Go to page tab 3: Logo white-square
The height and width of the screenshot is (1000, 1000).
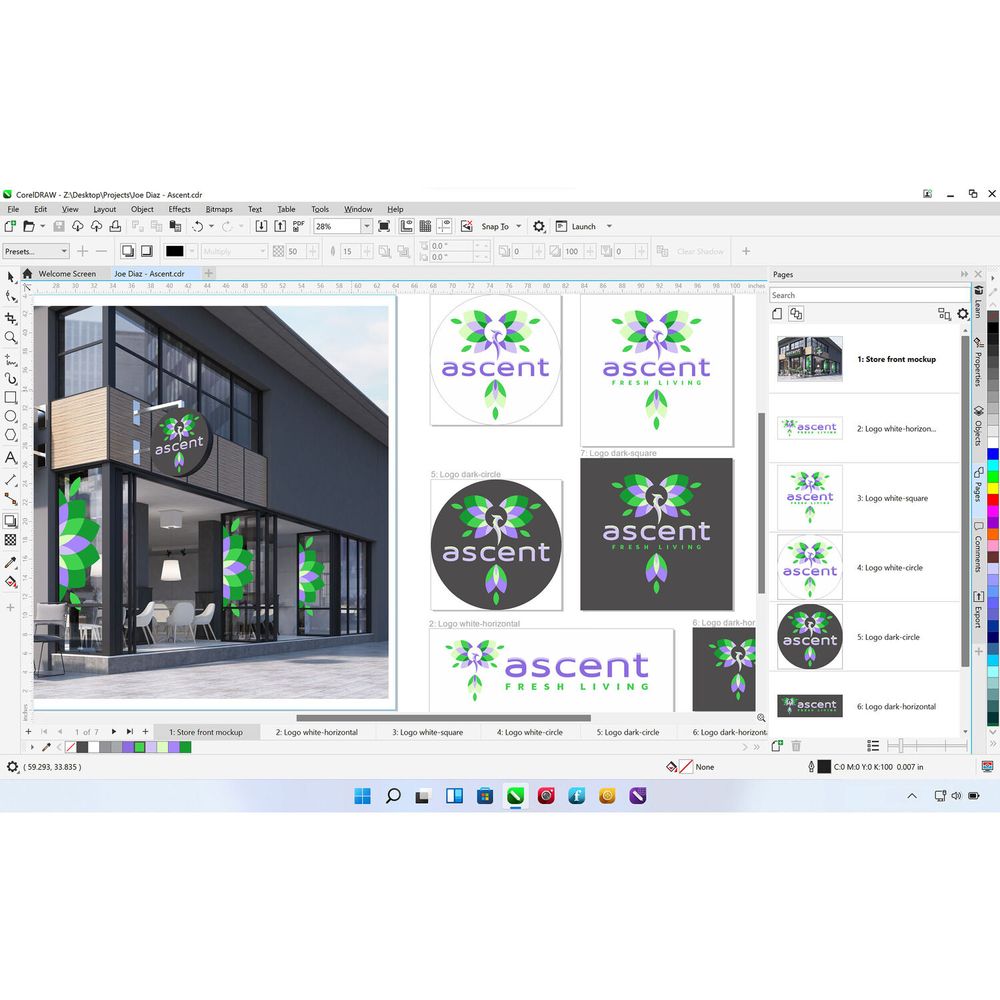(427, 732)
